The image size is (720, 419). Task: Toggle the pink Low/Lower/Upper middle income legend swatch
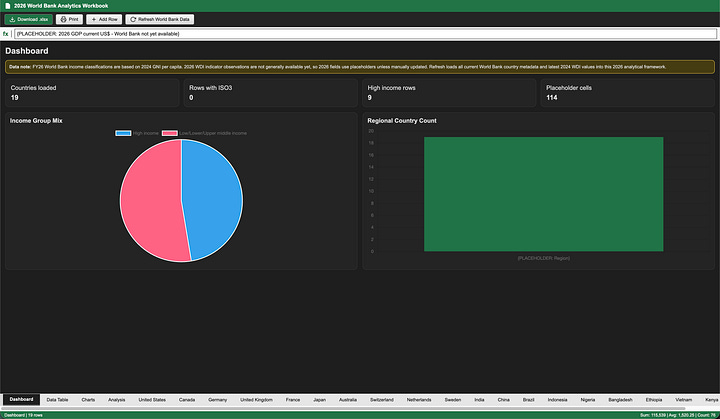(169, 133)
